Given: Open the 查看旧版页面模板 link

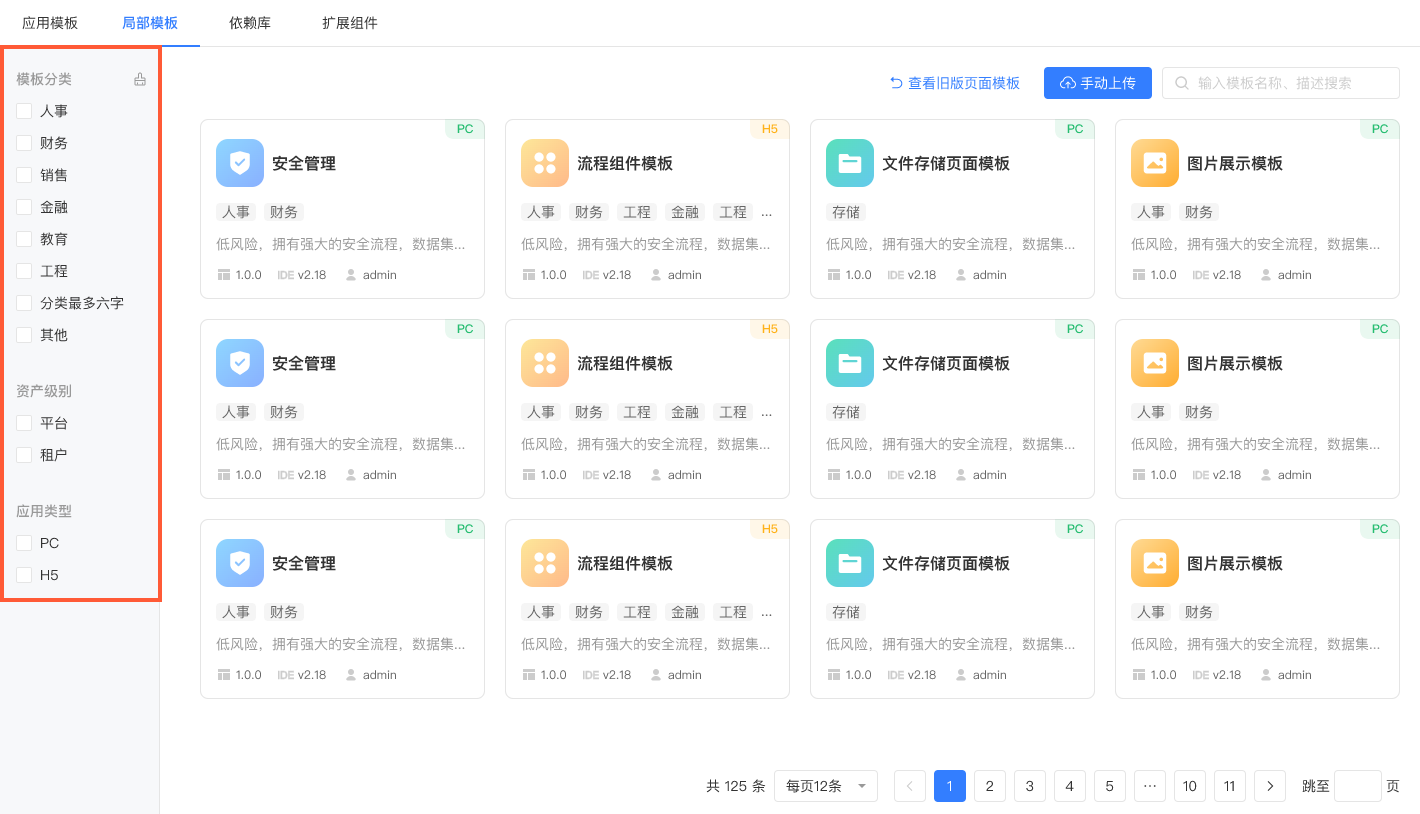Looking at the screenshot, I should click(x=955, y=83).
